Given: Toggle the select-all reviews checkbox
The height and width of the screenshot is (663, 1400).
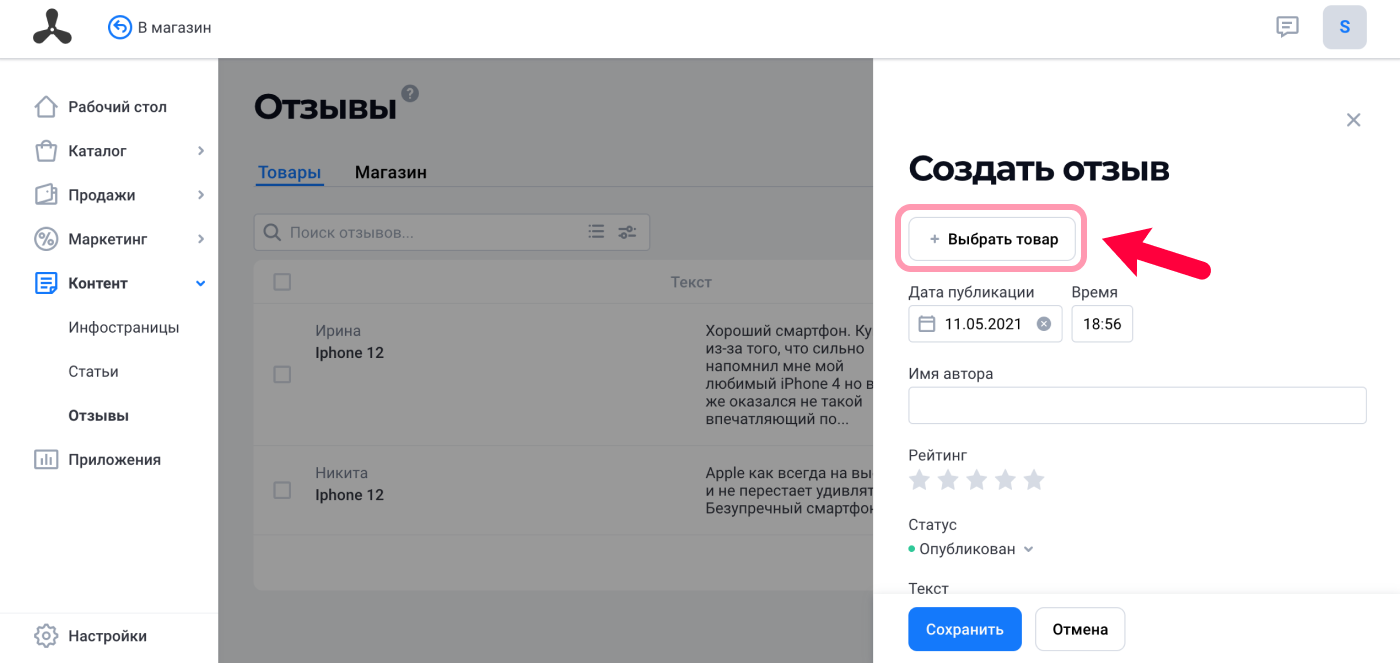Looking at the screenshot, I should 282,282.
